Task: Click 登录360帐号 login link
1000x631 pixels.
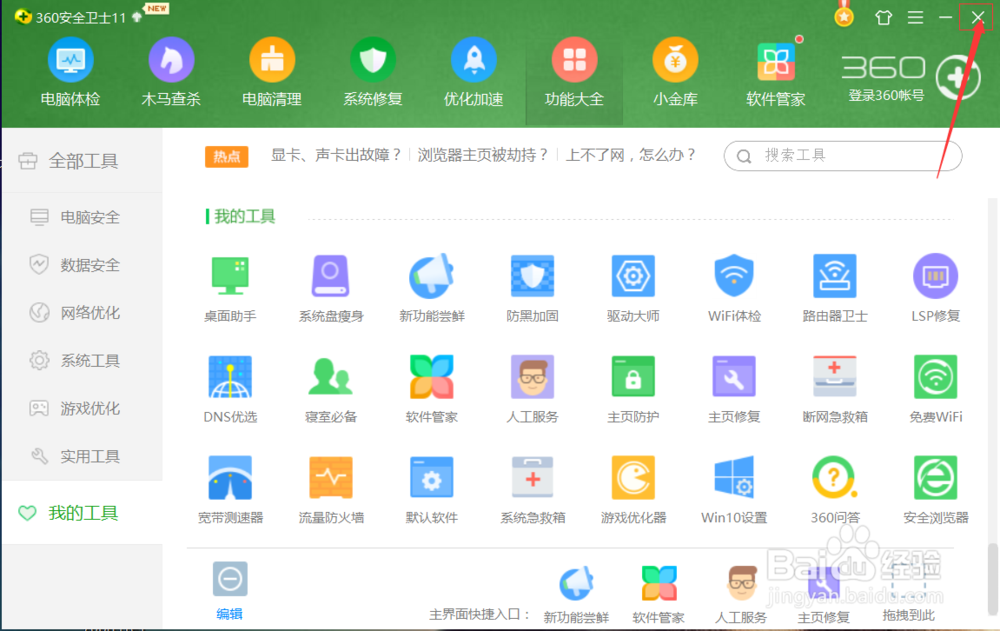Action: pyautogui.click(x=886, y=96)
